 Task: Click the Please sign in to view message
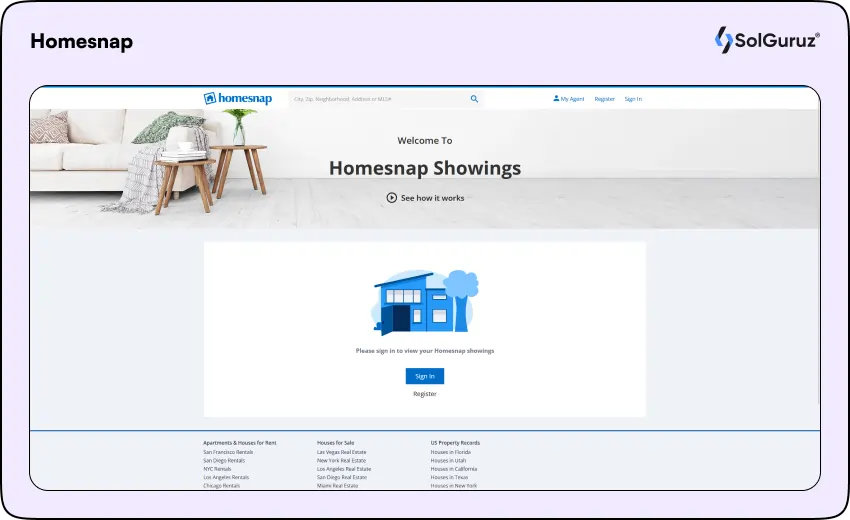(425, 351)
